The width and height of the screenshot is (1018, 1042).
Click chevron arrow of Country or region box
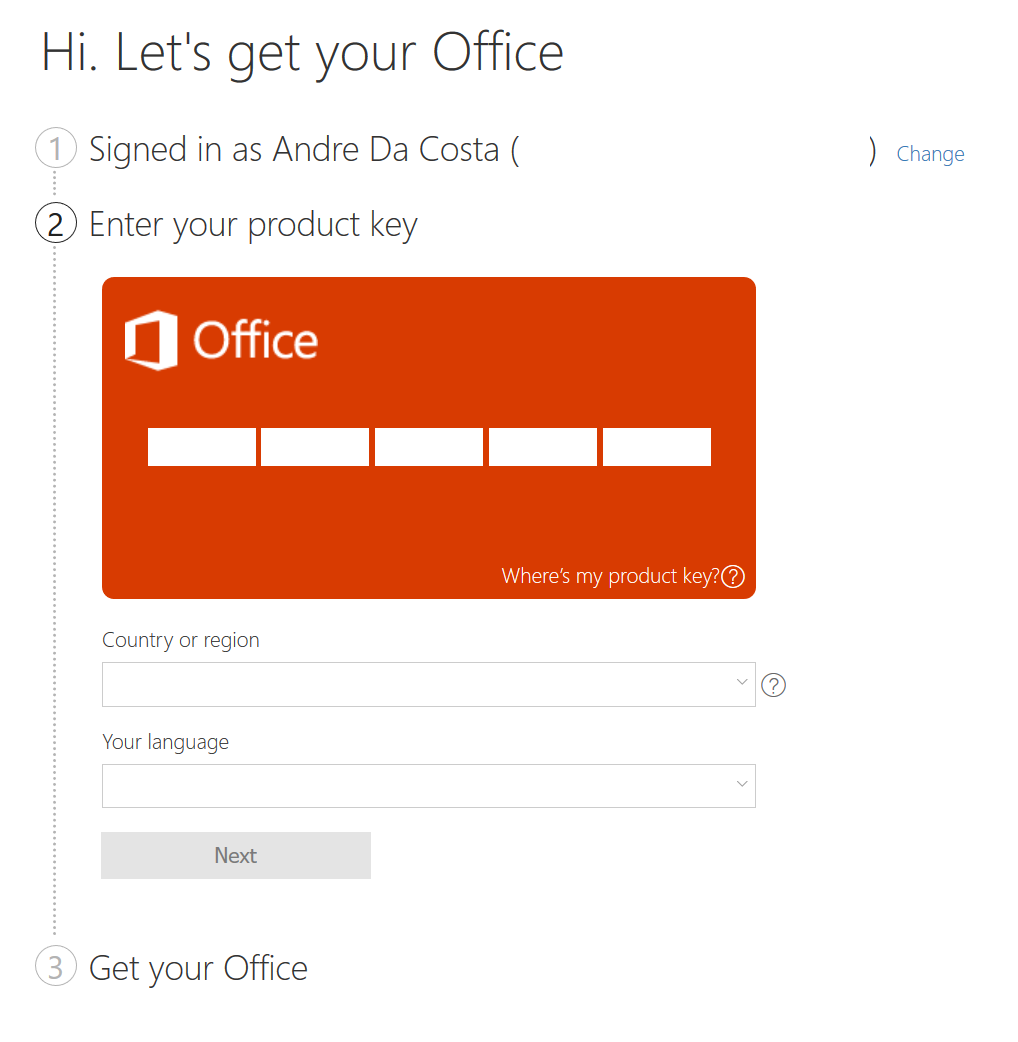point(742,682)
